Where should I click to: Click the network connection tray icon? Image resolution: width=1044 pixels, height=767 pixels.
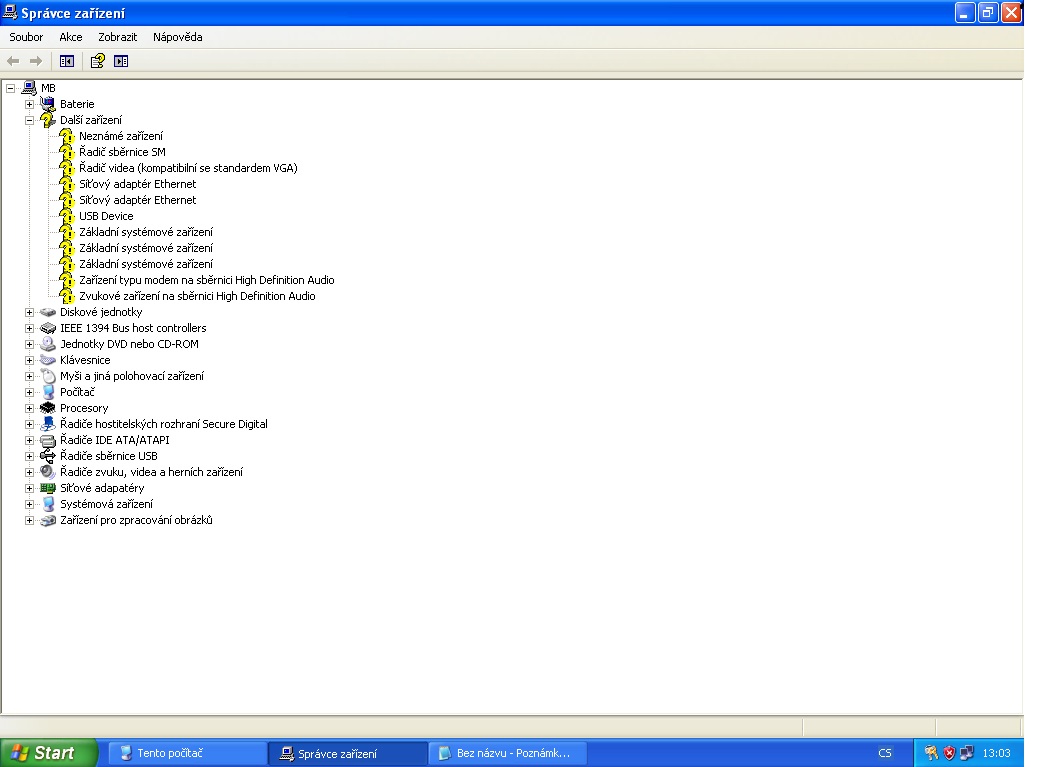point(967,753)
